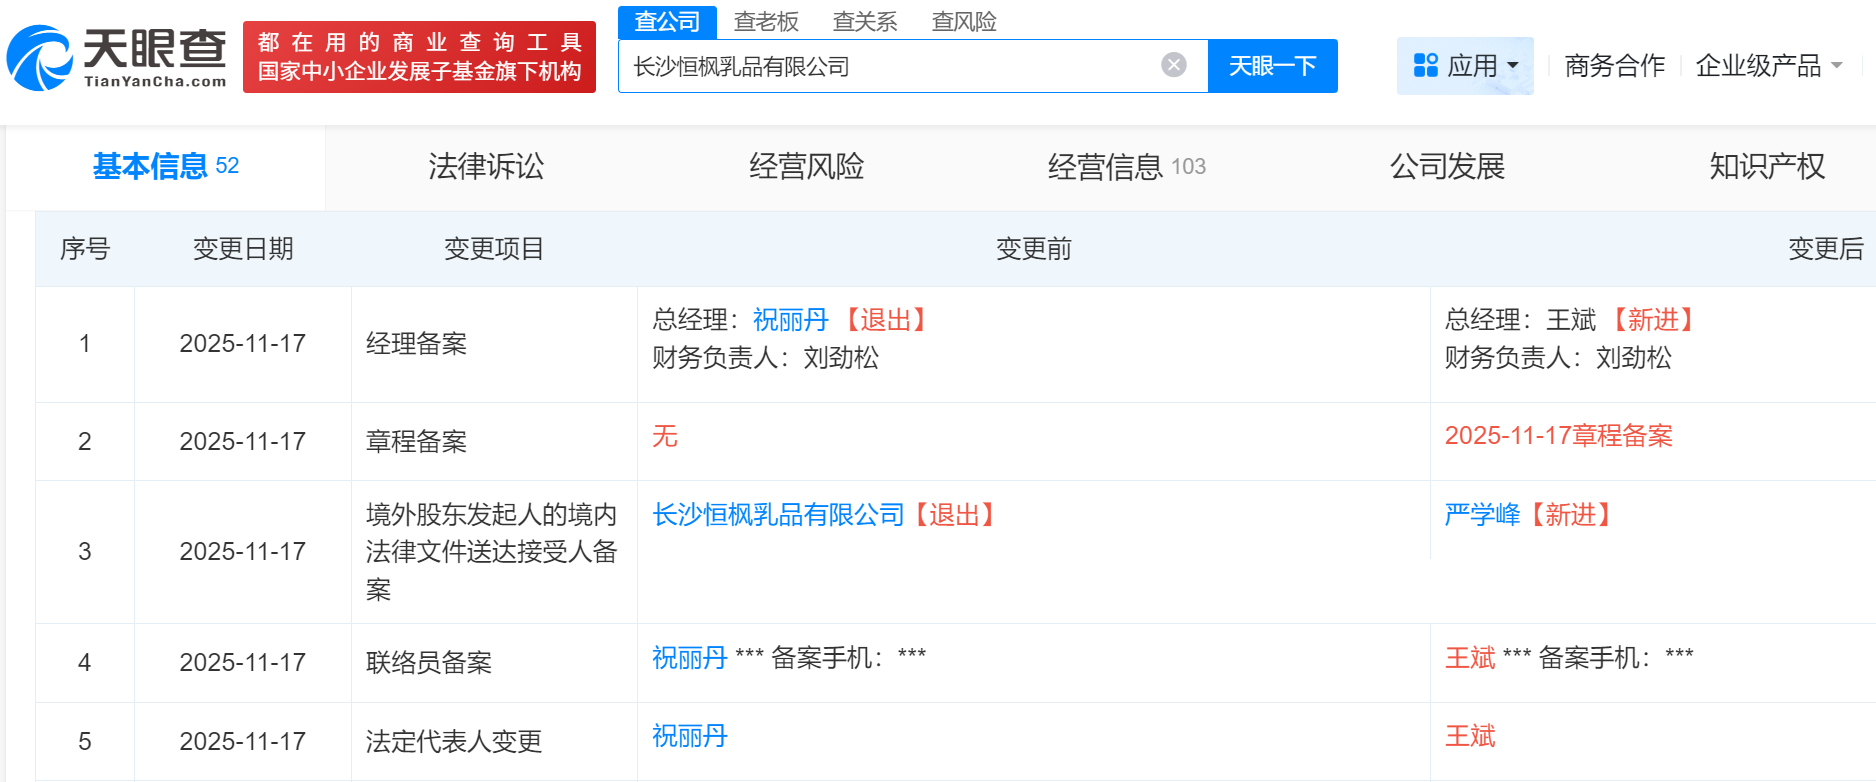Open 长沙恒枫乳品有限公司 link in change row 3
The image size is (1876, 782).
pos(779,515)
